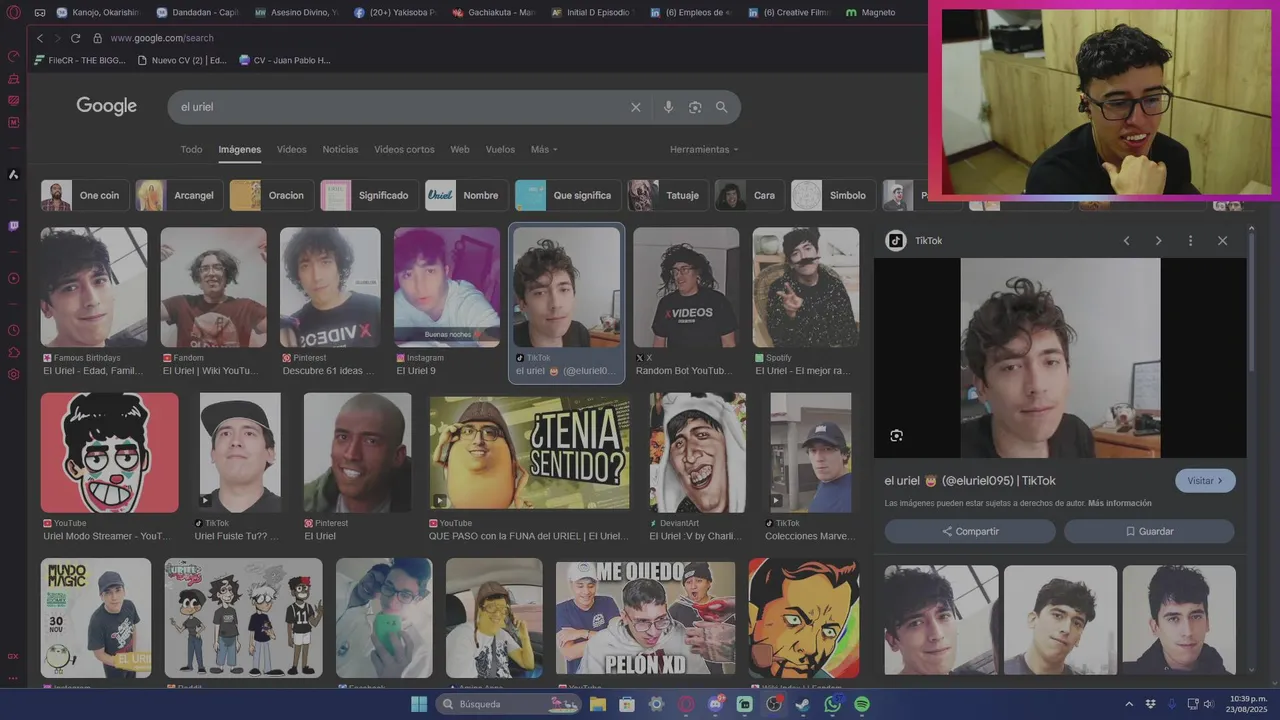Click the site info lock icon

pyautogui.click(x=97, y=38)
